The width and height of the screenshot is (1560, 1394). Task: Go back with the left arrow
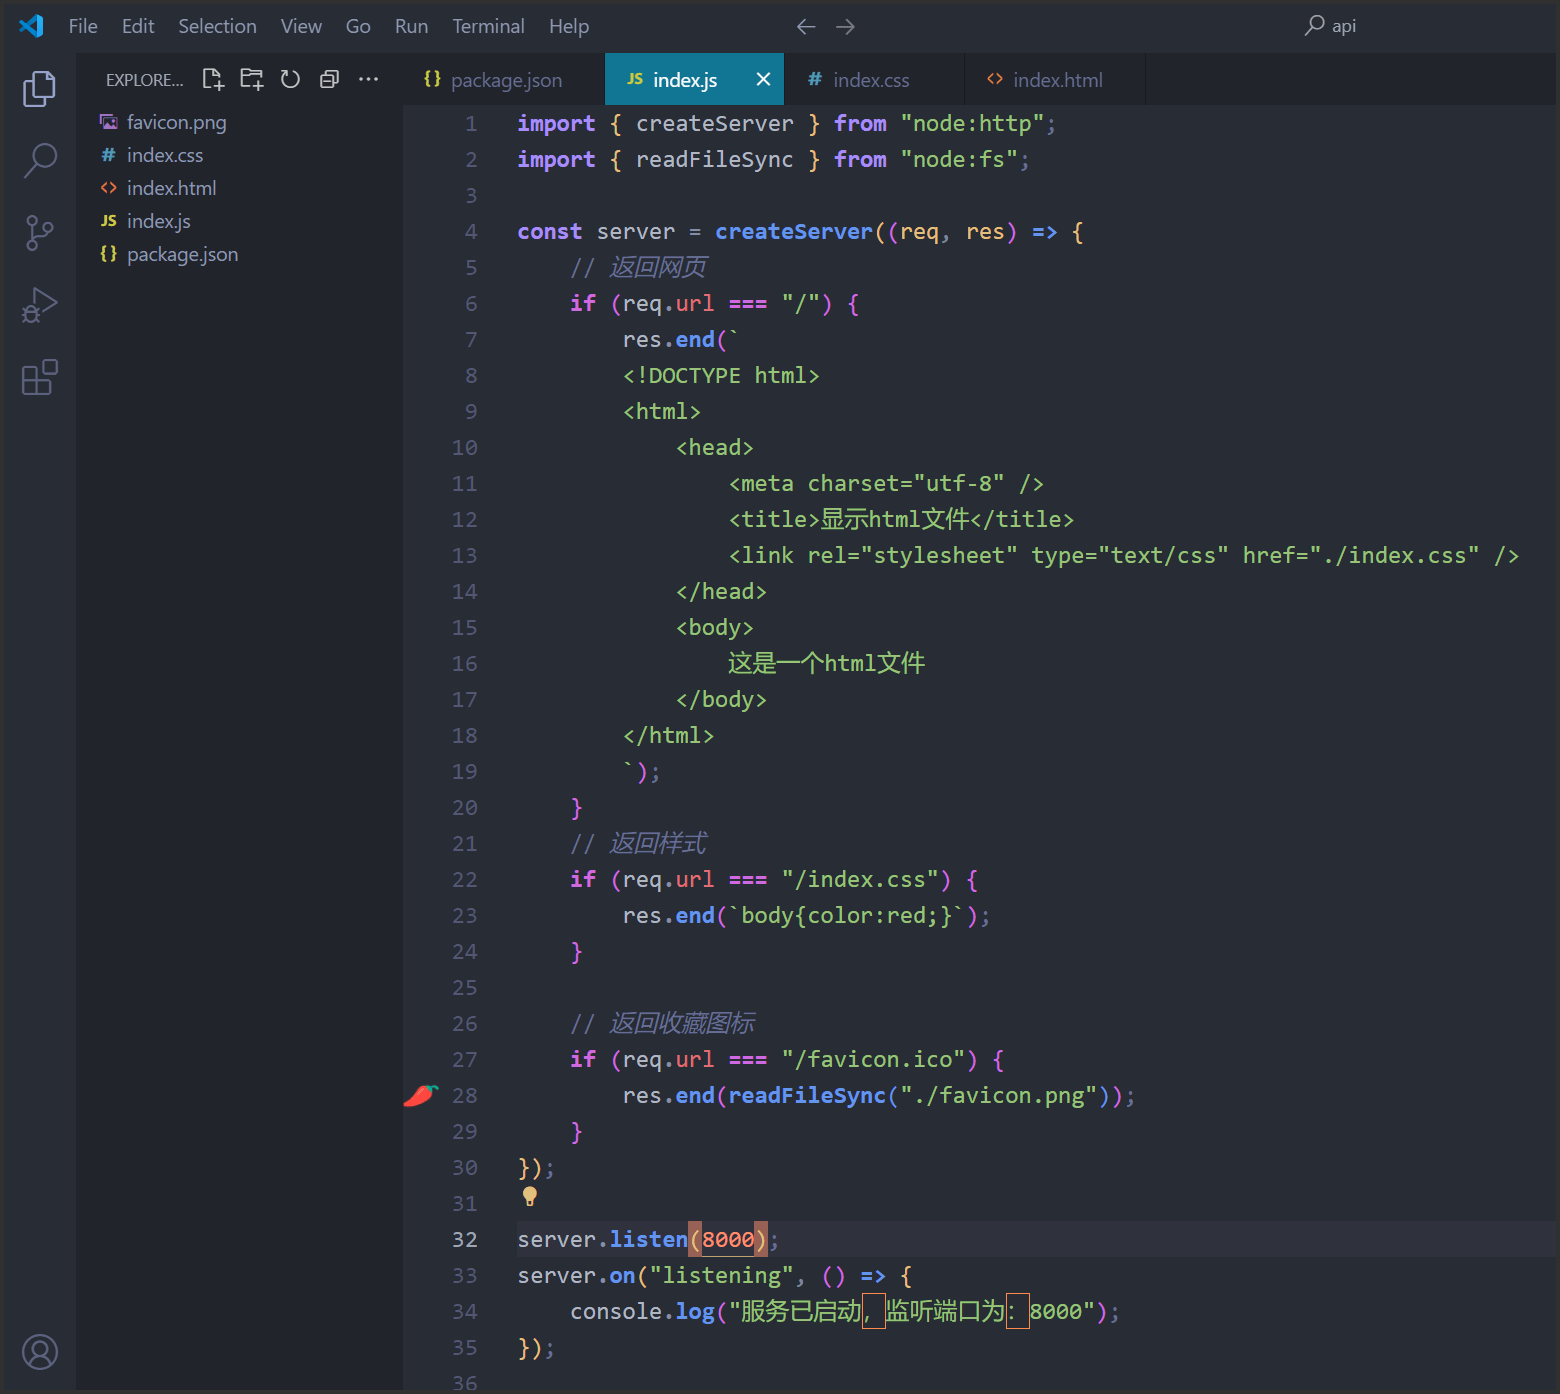coord(806,27)
